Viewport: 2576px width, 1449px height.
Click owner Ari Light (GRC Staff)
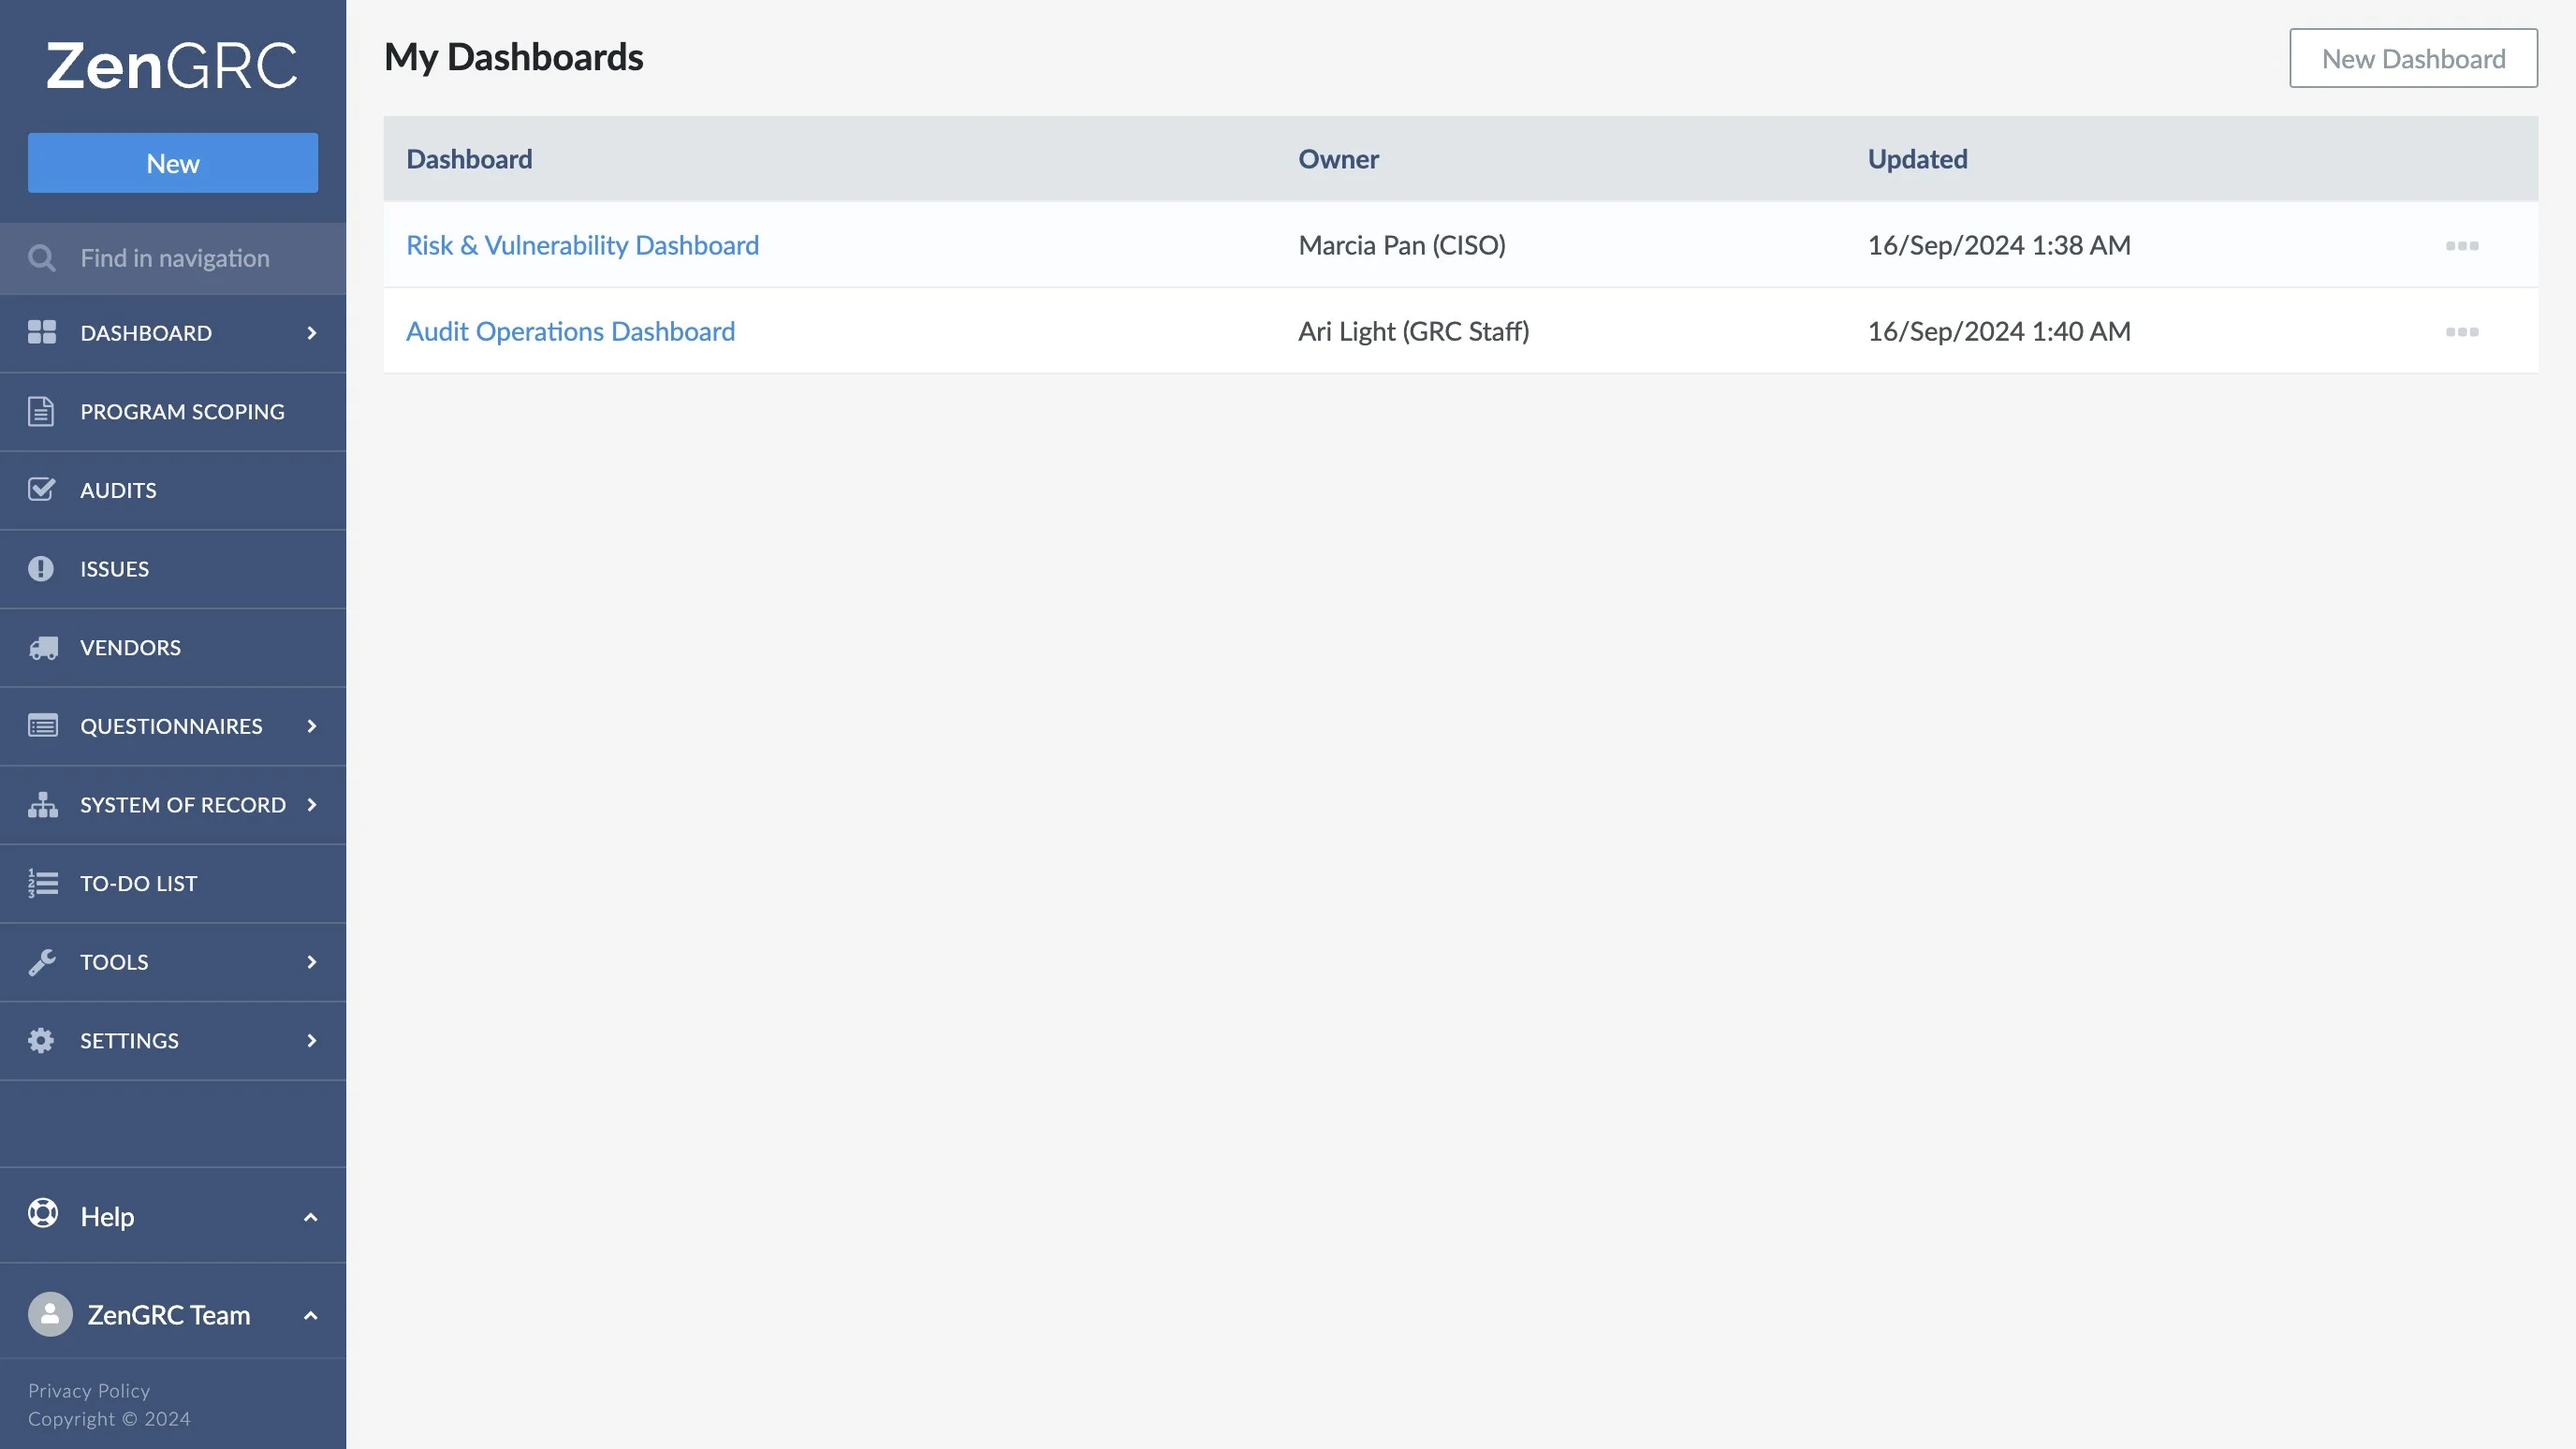[x=1414, y=332]
